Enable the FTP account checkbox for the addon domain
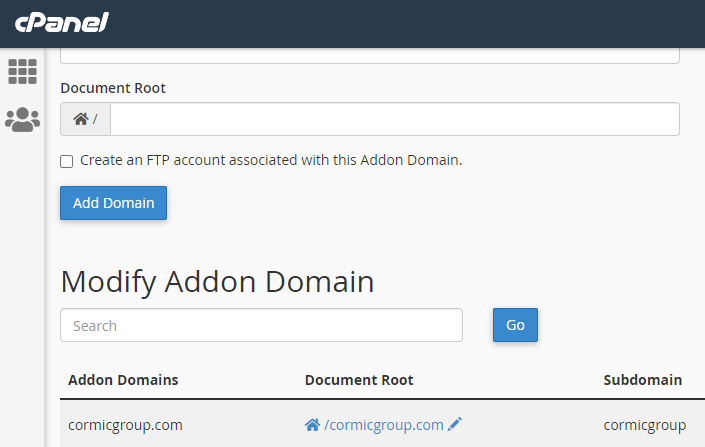This screenshot has height=447, width=705. click(x=67, y=161)
